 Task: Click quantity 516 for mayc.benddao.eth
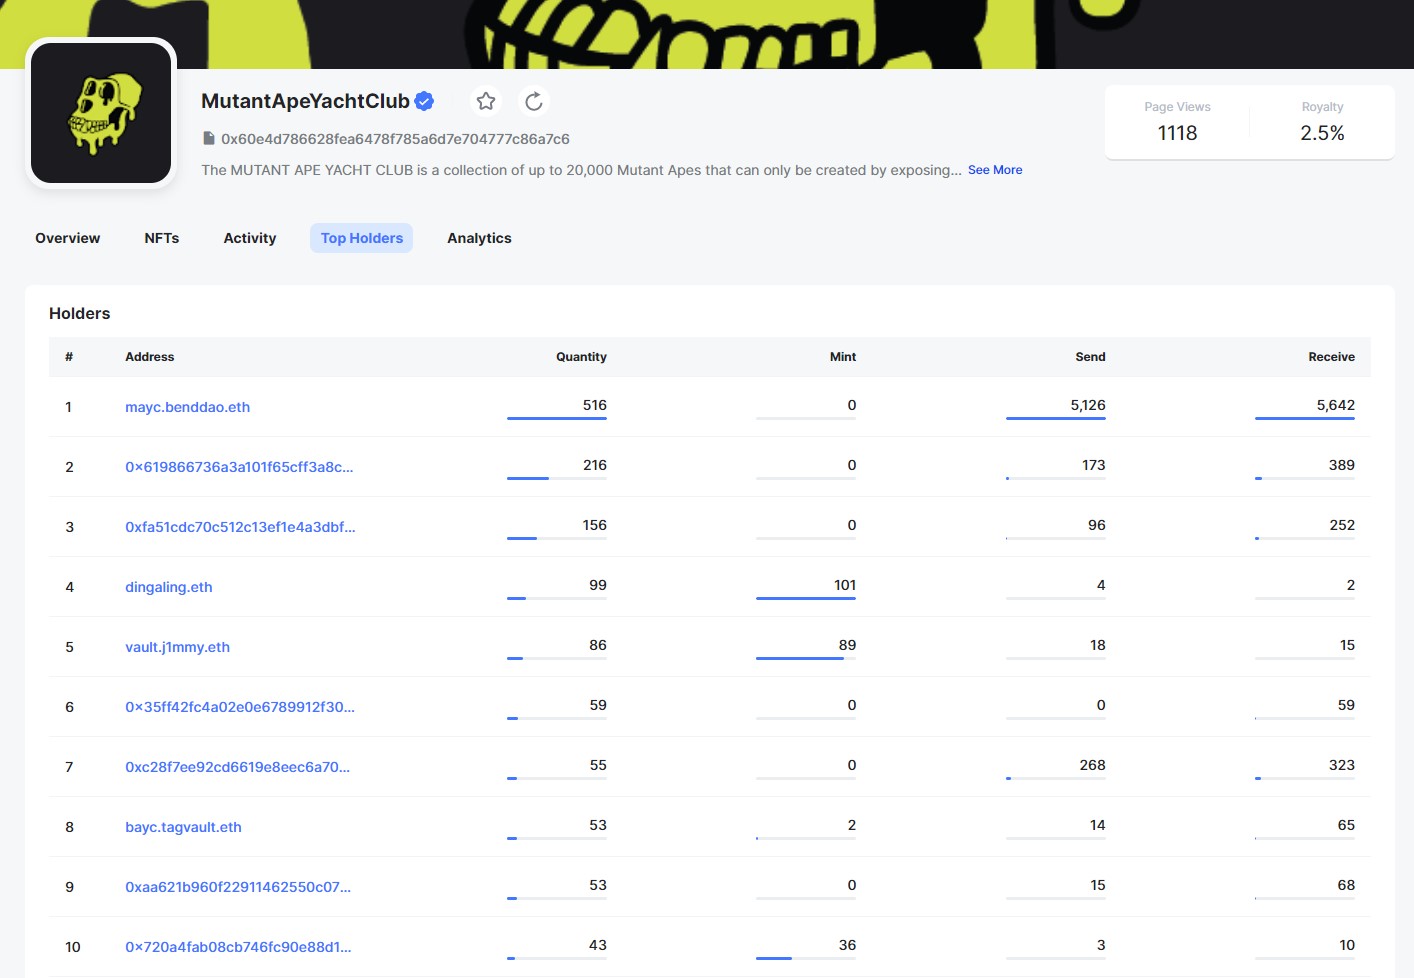[595, 405]
